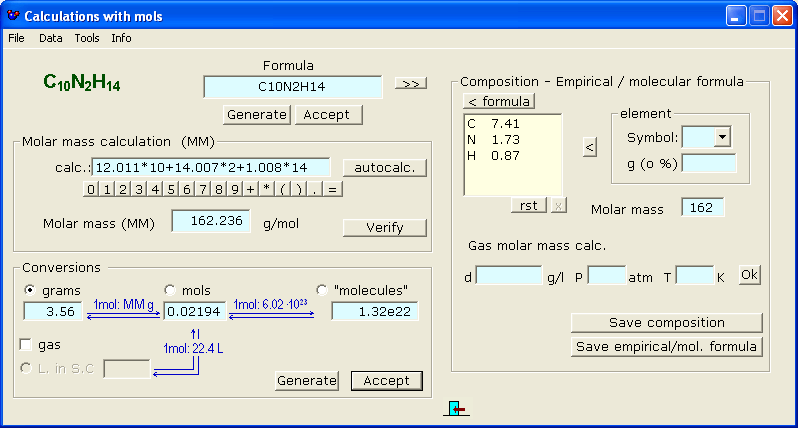Select the grams radio button
The width and height of the screenshot is (798, 428).
coord(30,290)
